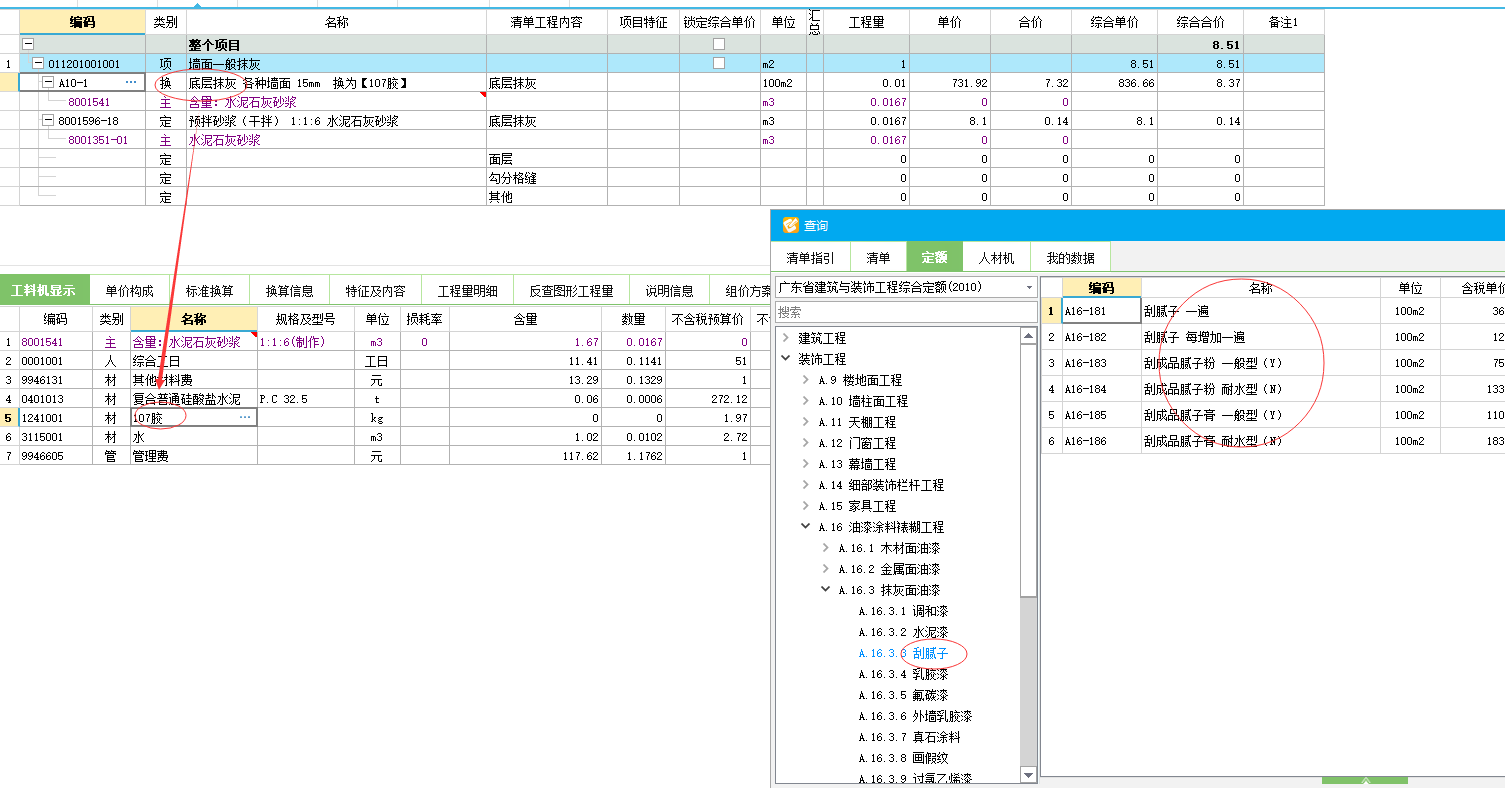This screenshot has height=788, width=1505.
Task: Collapse the A.16.3 抹灰面油漆 node
Action: [x=826, y=590]
